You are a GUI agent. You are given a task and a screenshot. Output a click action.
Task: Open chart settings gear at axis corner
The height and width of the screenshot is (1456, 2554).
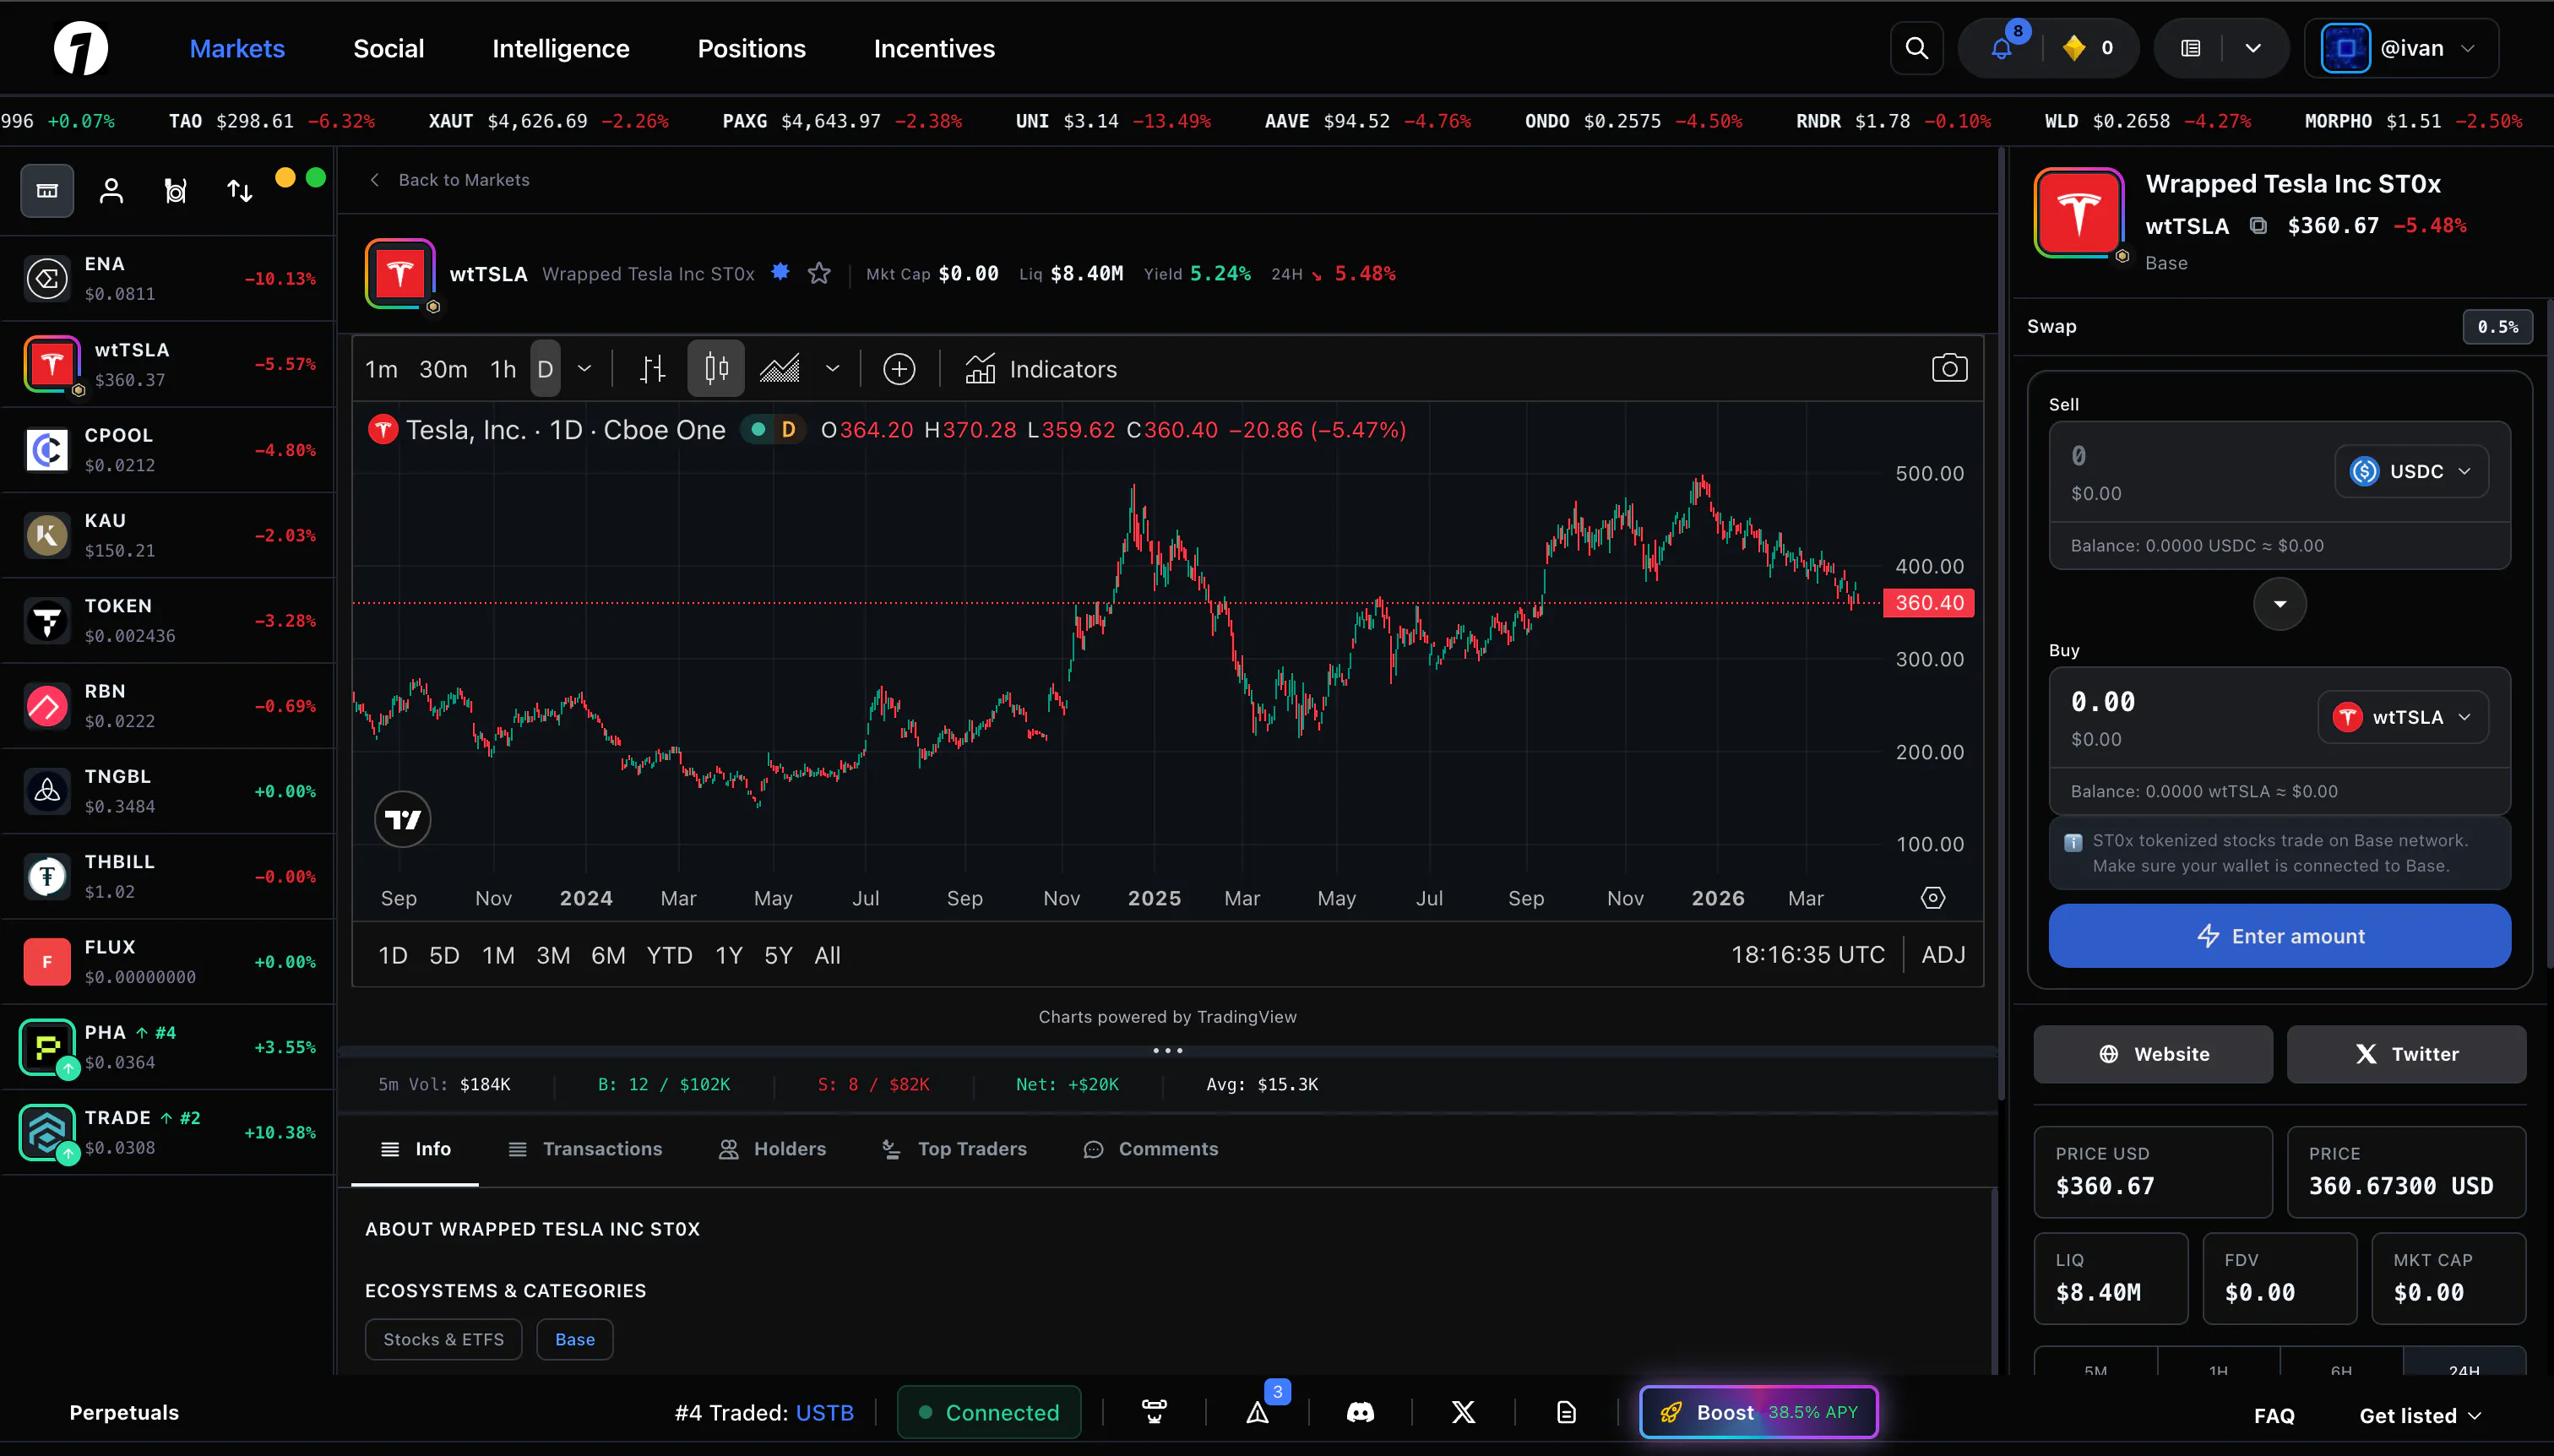[x=1933, y=898]
